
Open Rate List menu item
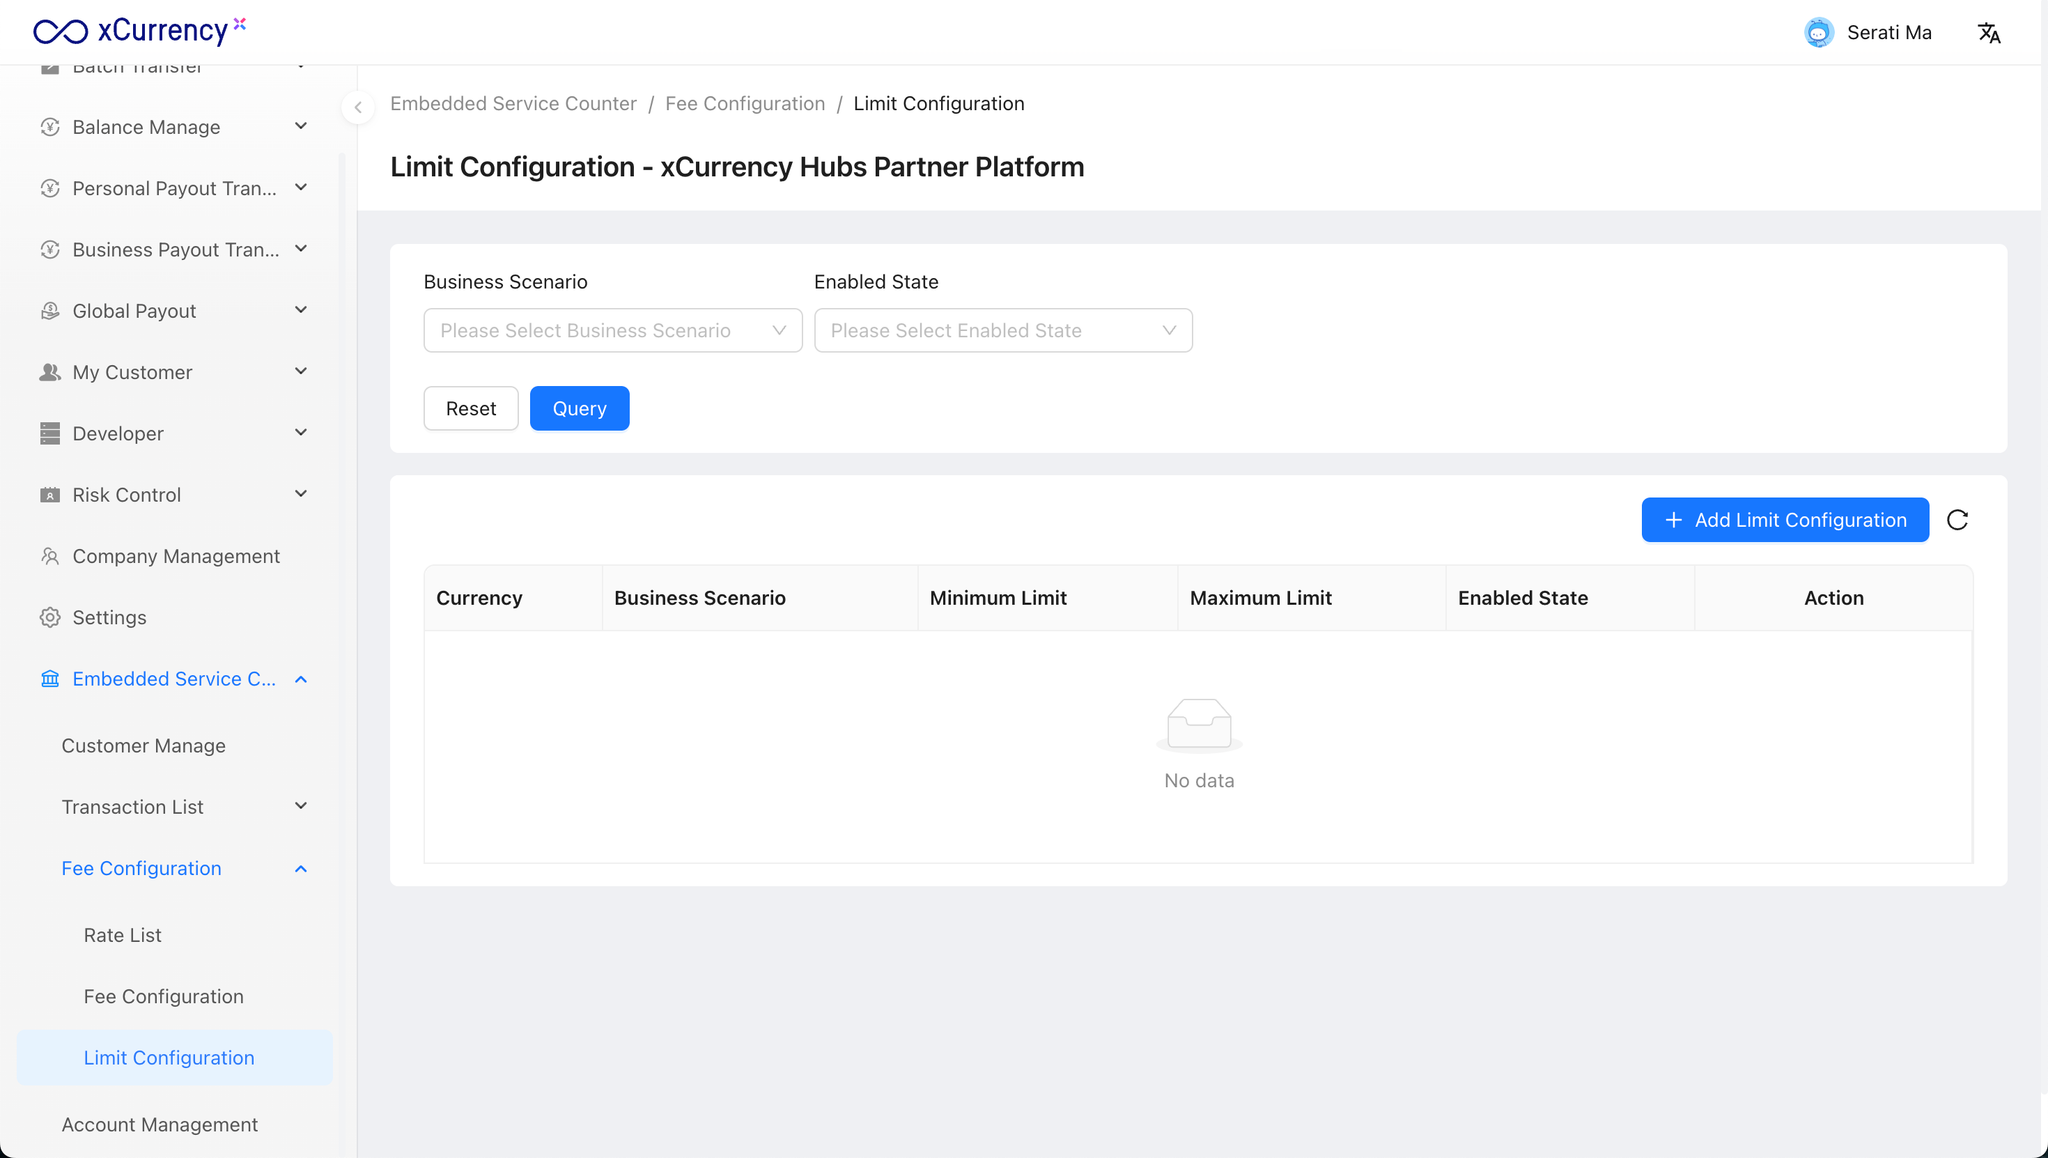122,935
